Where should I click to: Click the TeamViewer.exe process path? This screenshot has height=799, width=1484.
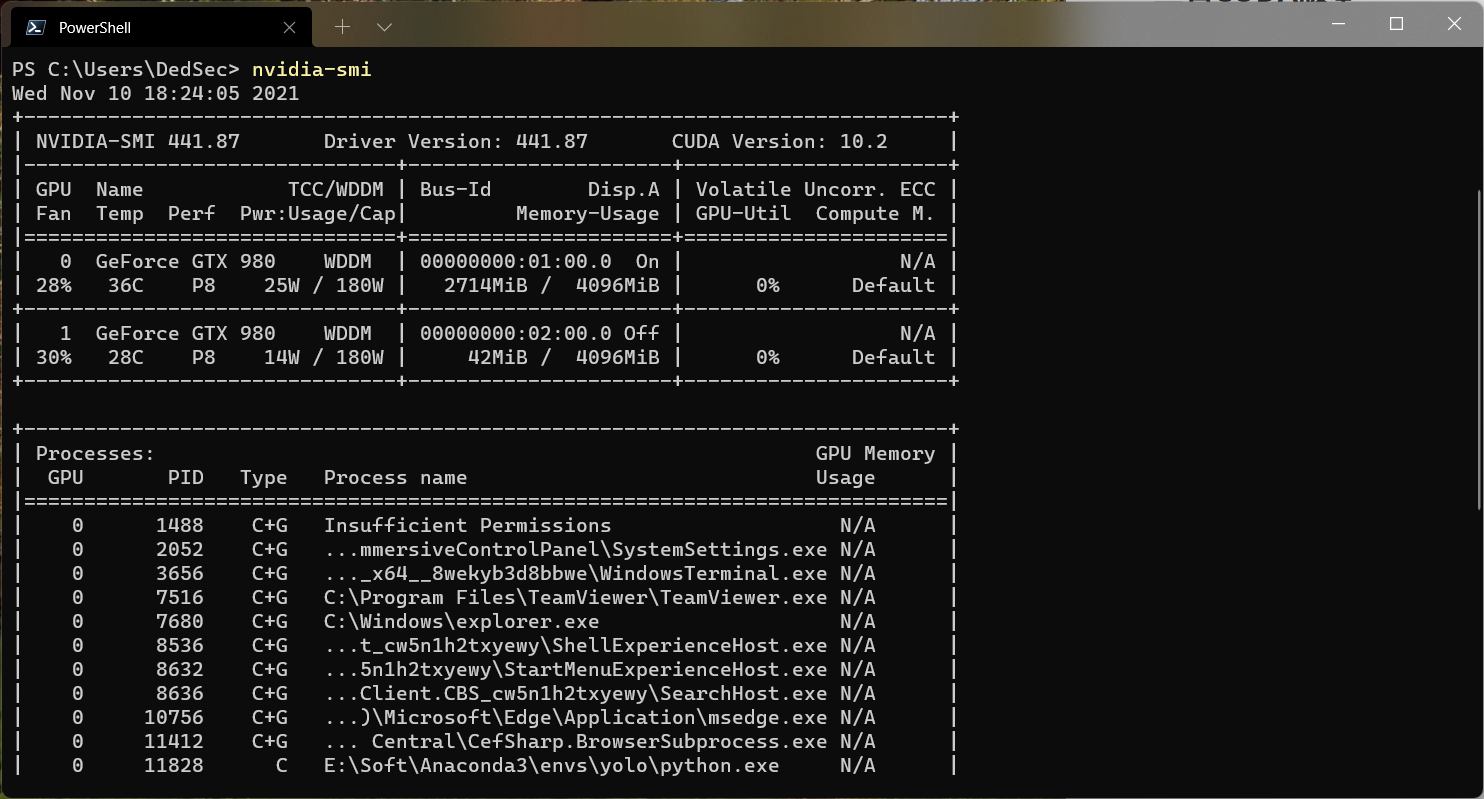tap(576, 598)
